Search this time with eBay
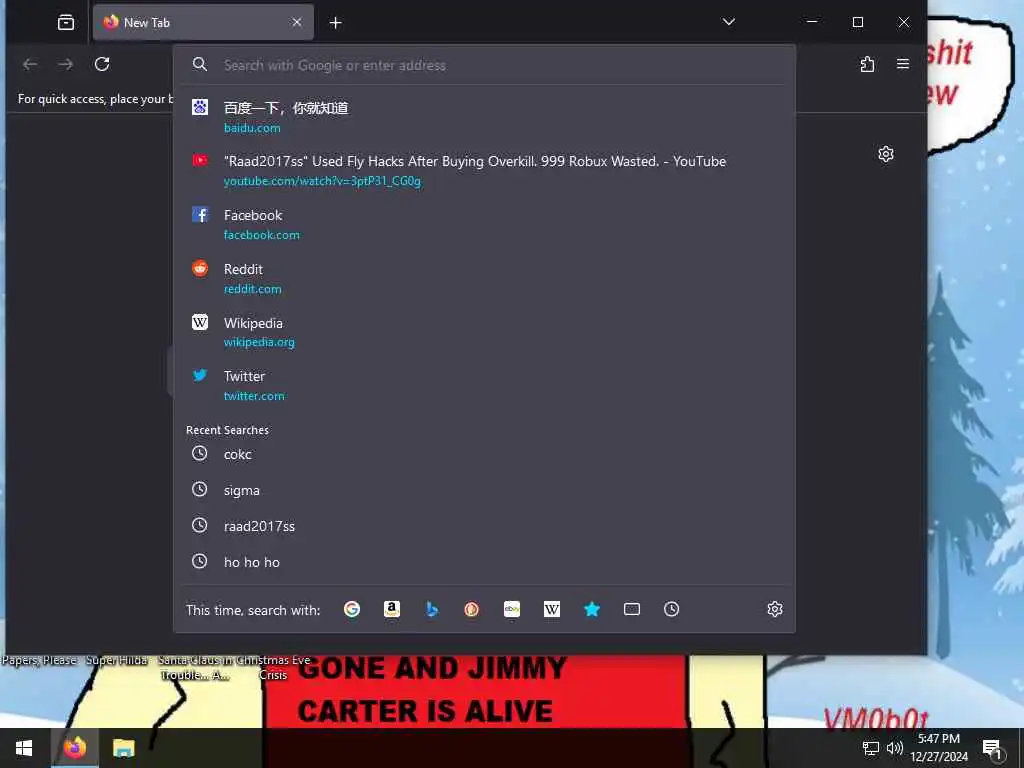 click(512, 609)
